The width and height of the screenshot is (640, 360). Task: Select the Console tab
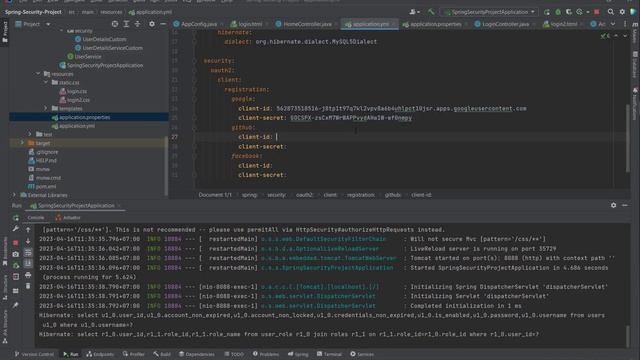(x=36, y=218)
